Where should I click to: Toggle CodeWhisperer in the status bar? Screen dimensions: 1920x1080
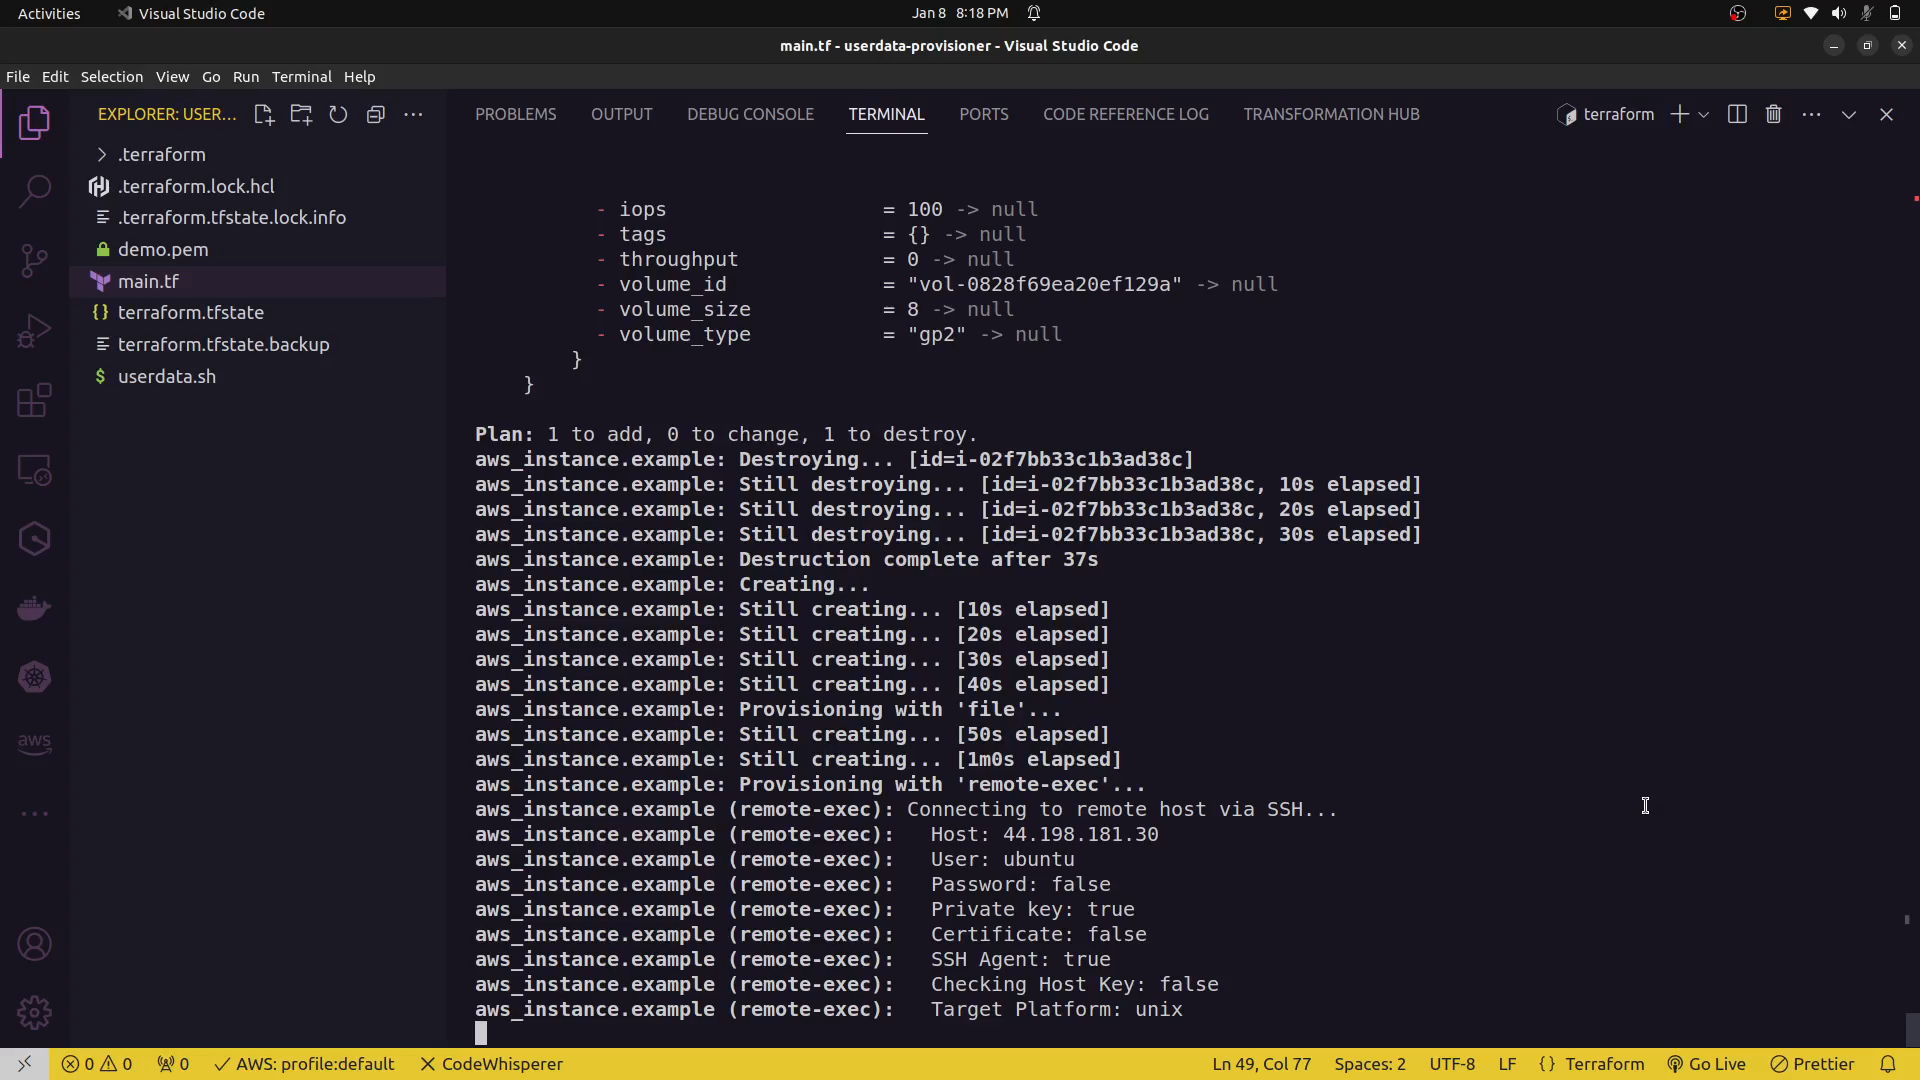pyautogui.click(x=491, y=1064)
